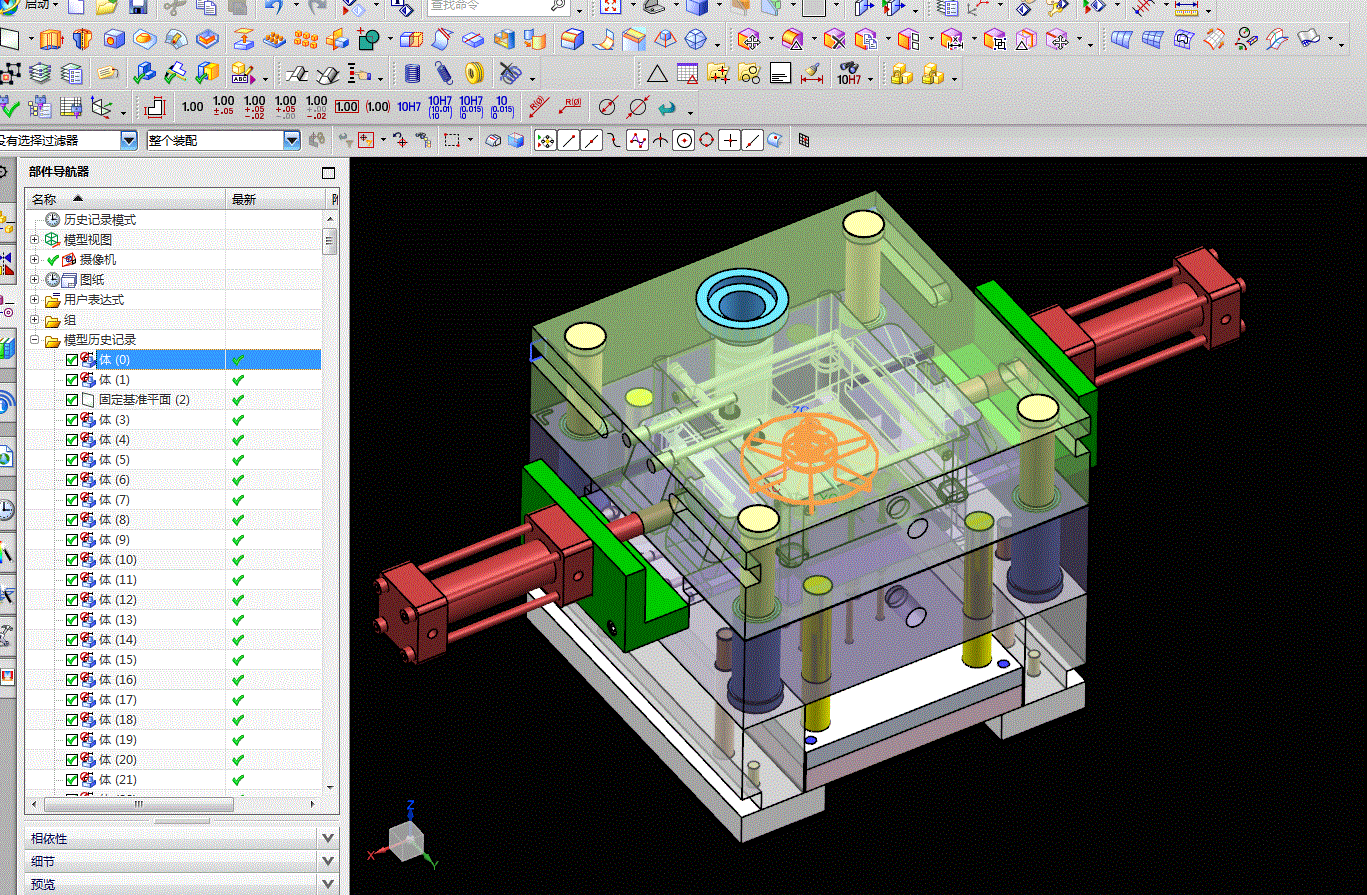The height and width of the screenshot is (895, 1367).
Task: Toggle the 体 (14) checkbox
Action: 72,640
